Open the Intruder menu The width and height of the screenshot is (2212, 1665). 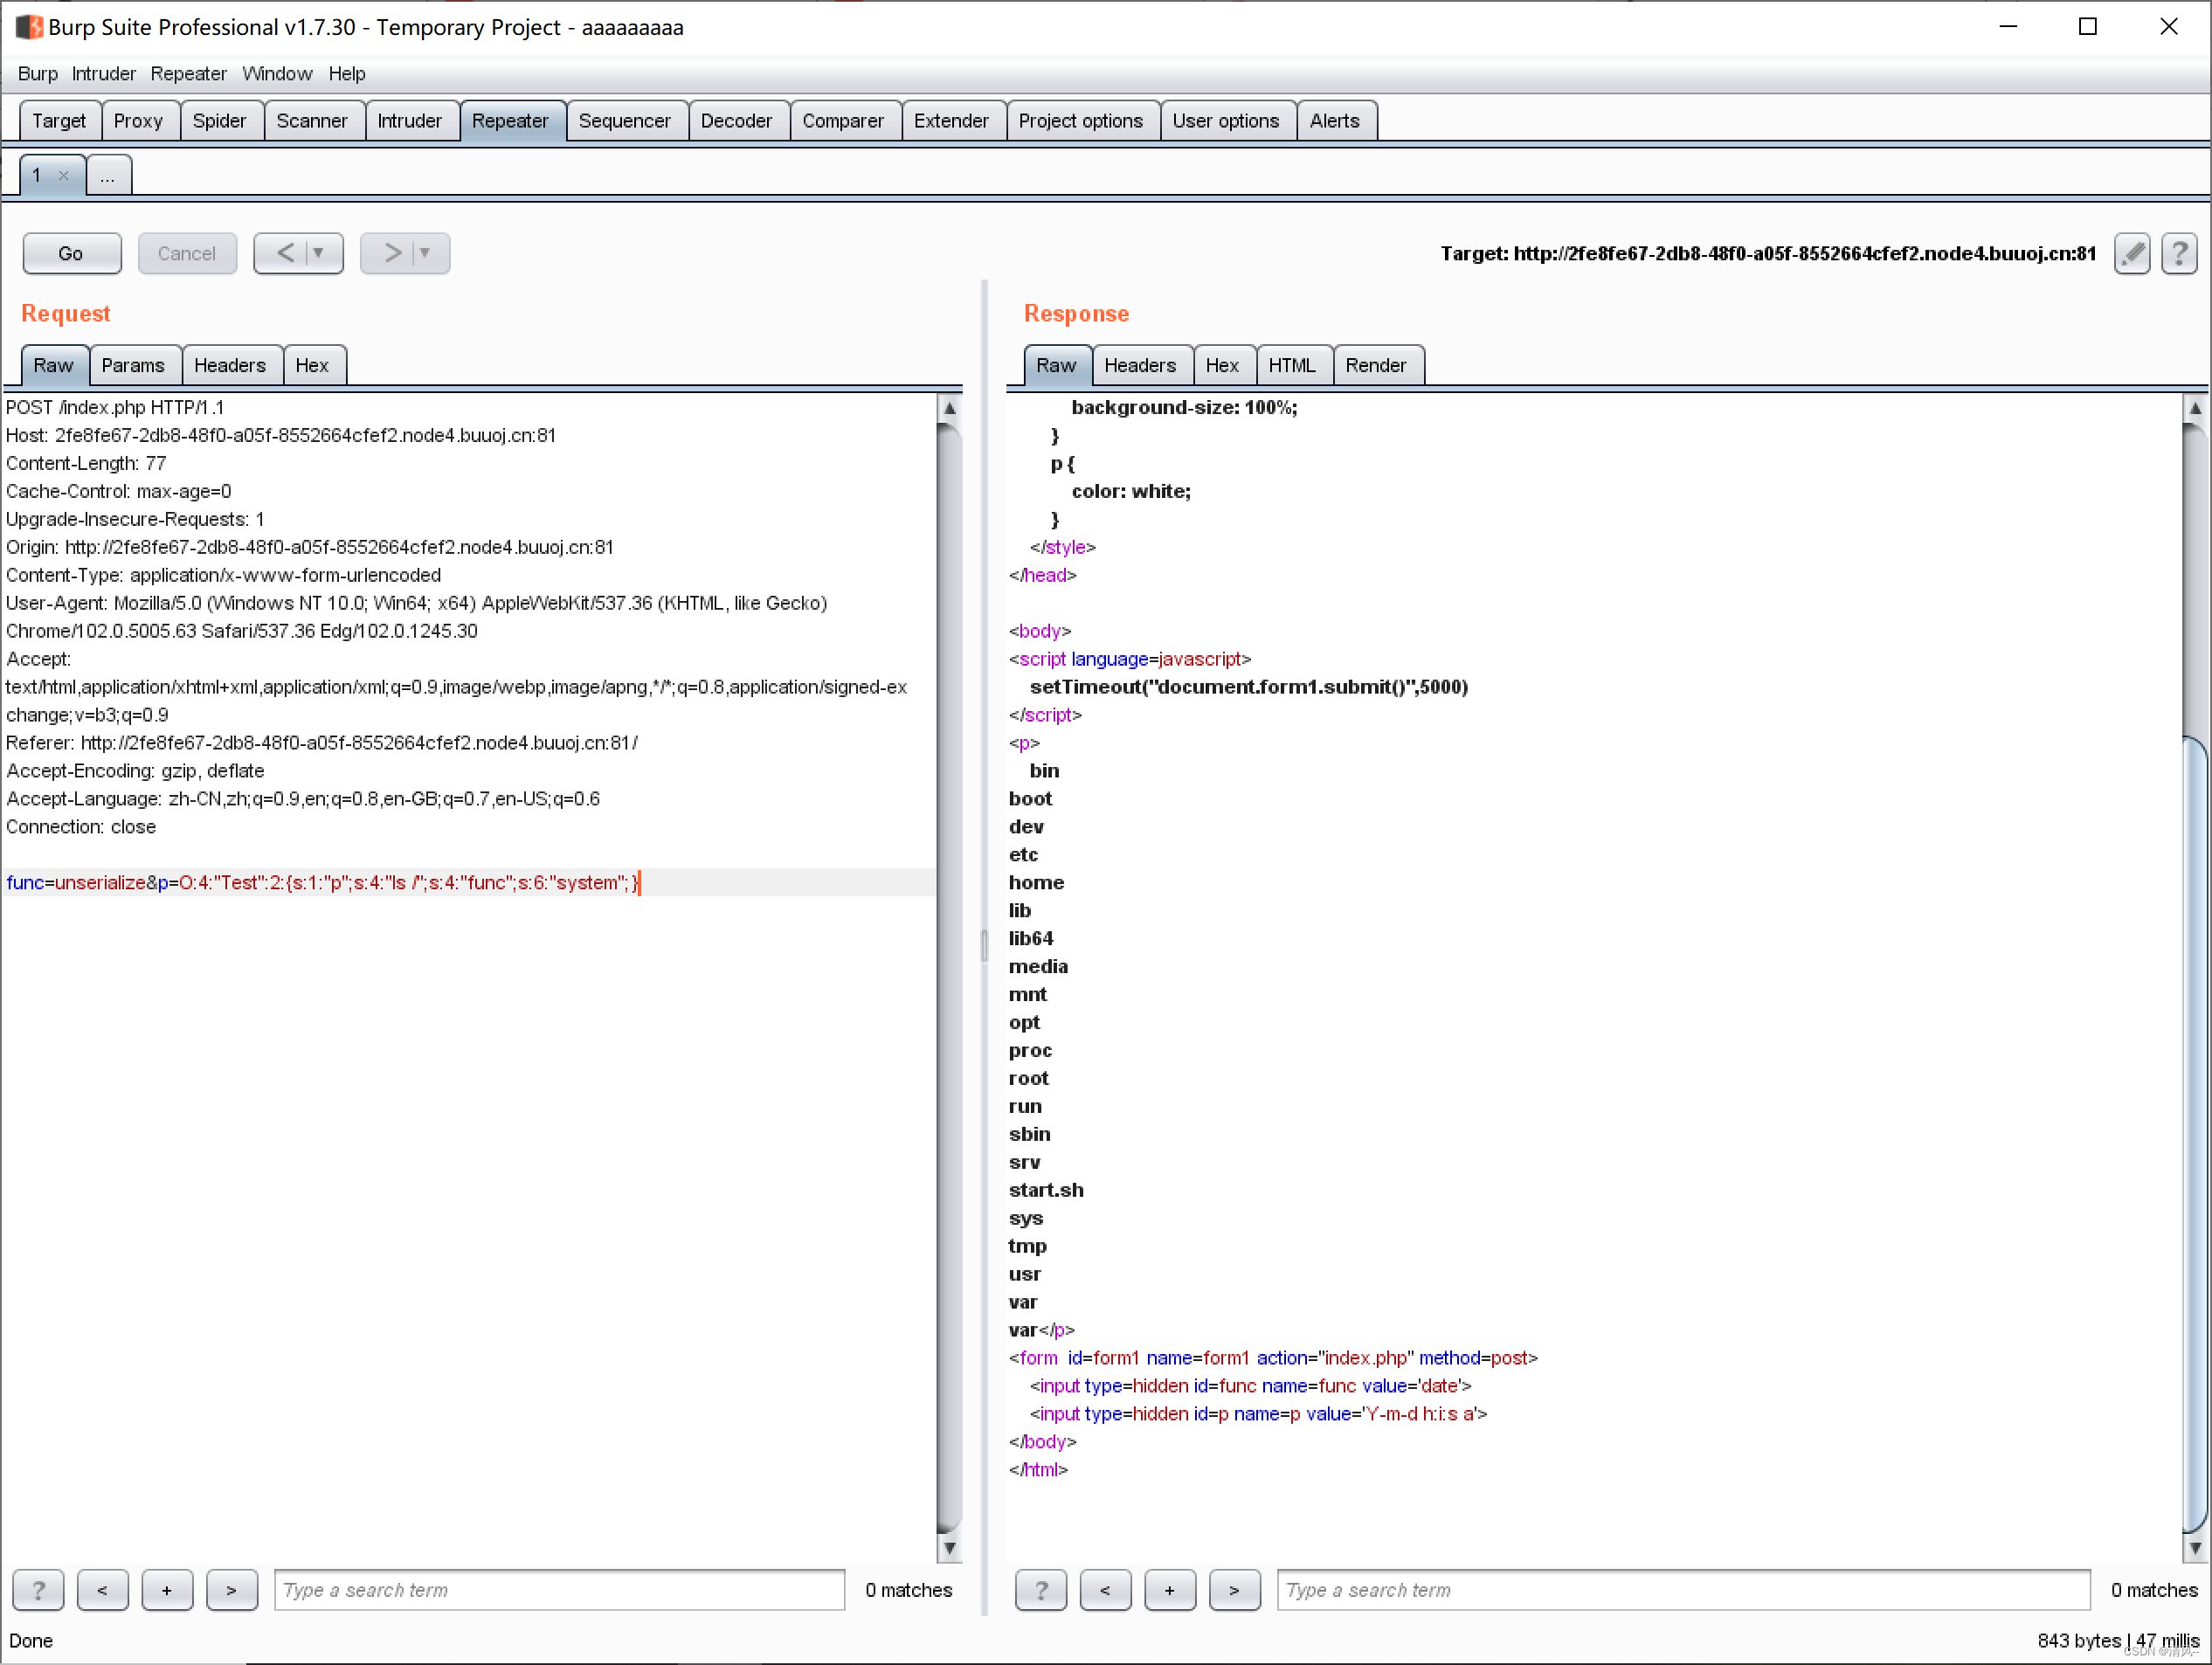pos(103,73)
